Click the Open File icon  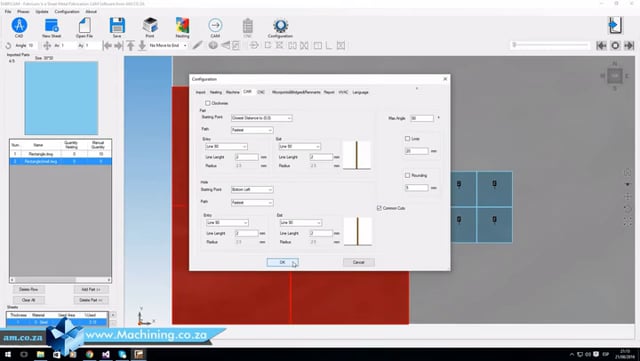(x=84, y=25)
